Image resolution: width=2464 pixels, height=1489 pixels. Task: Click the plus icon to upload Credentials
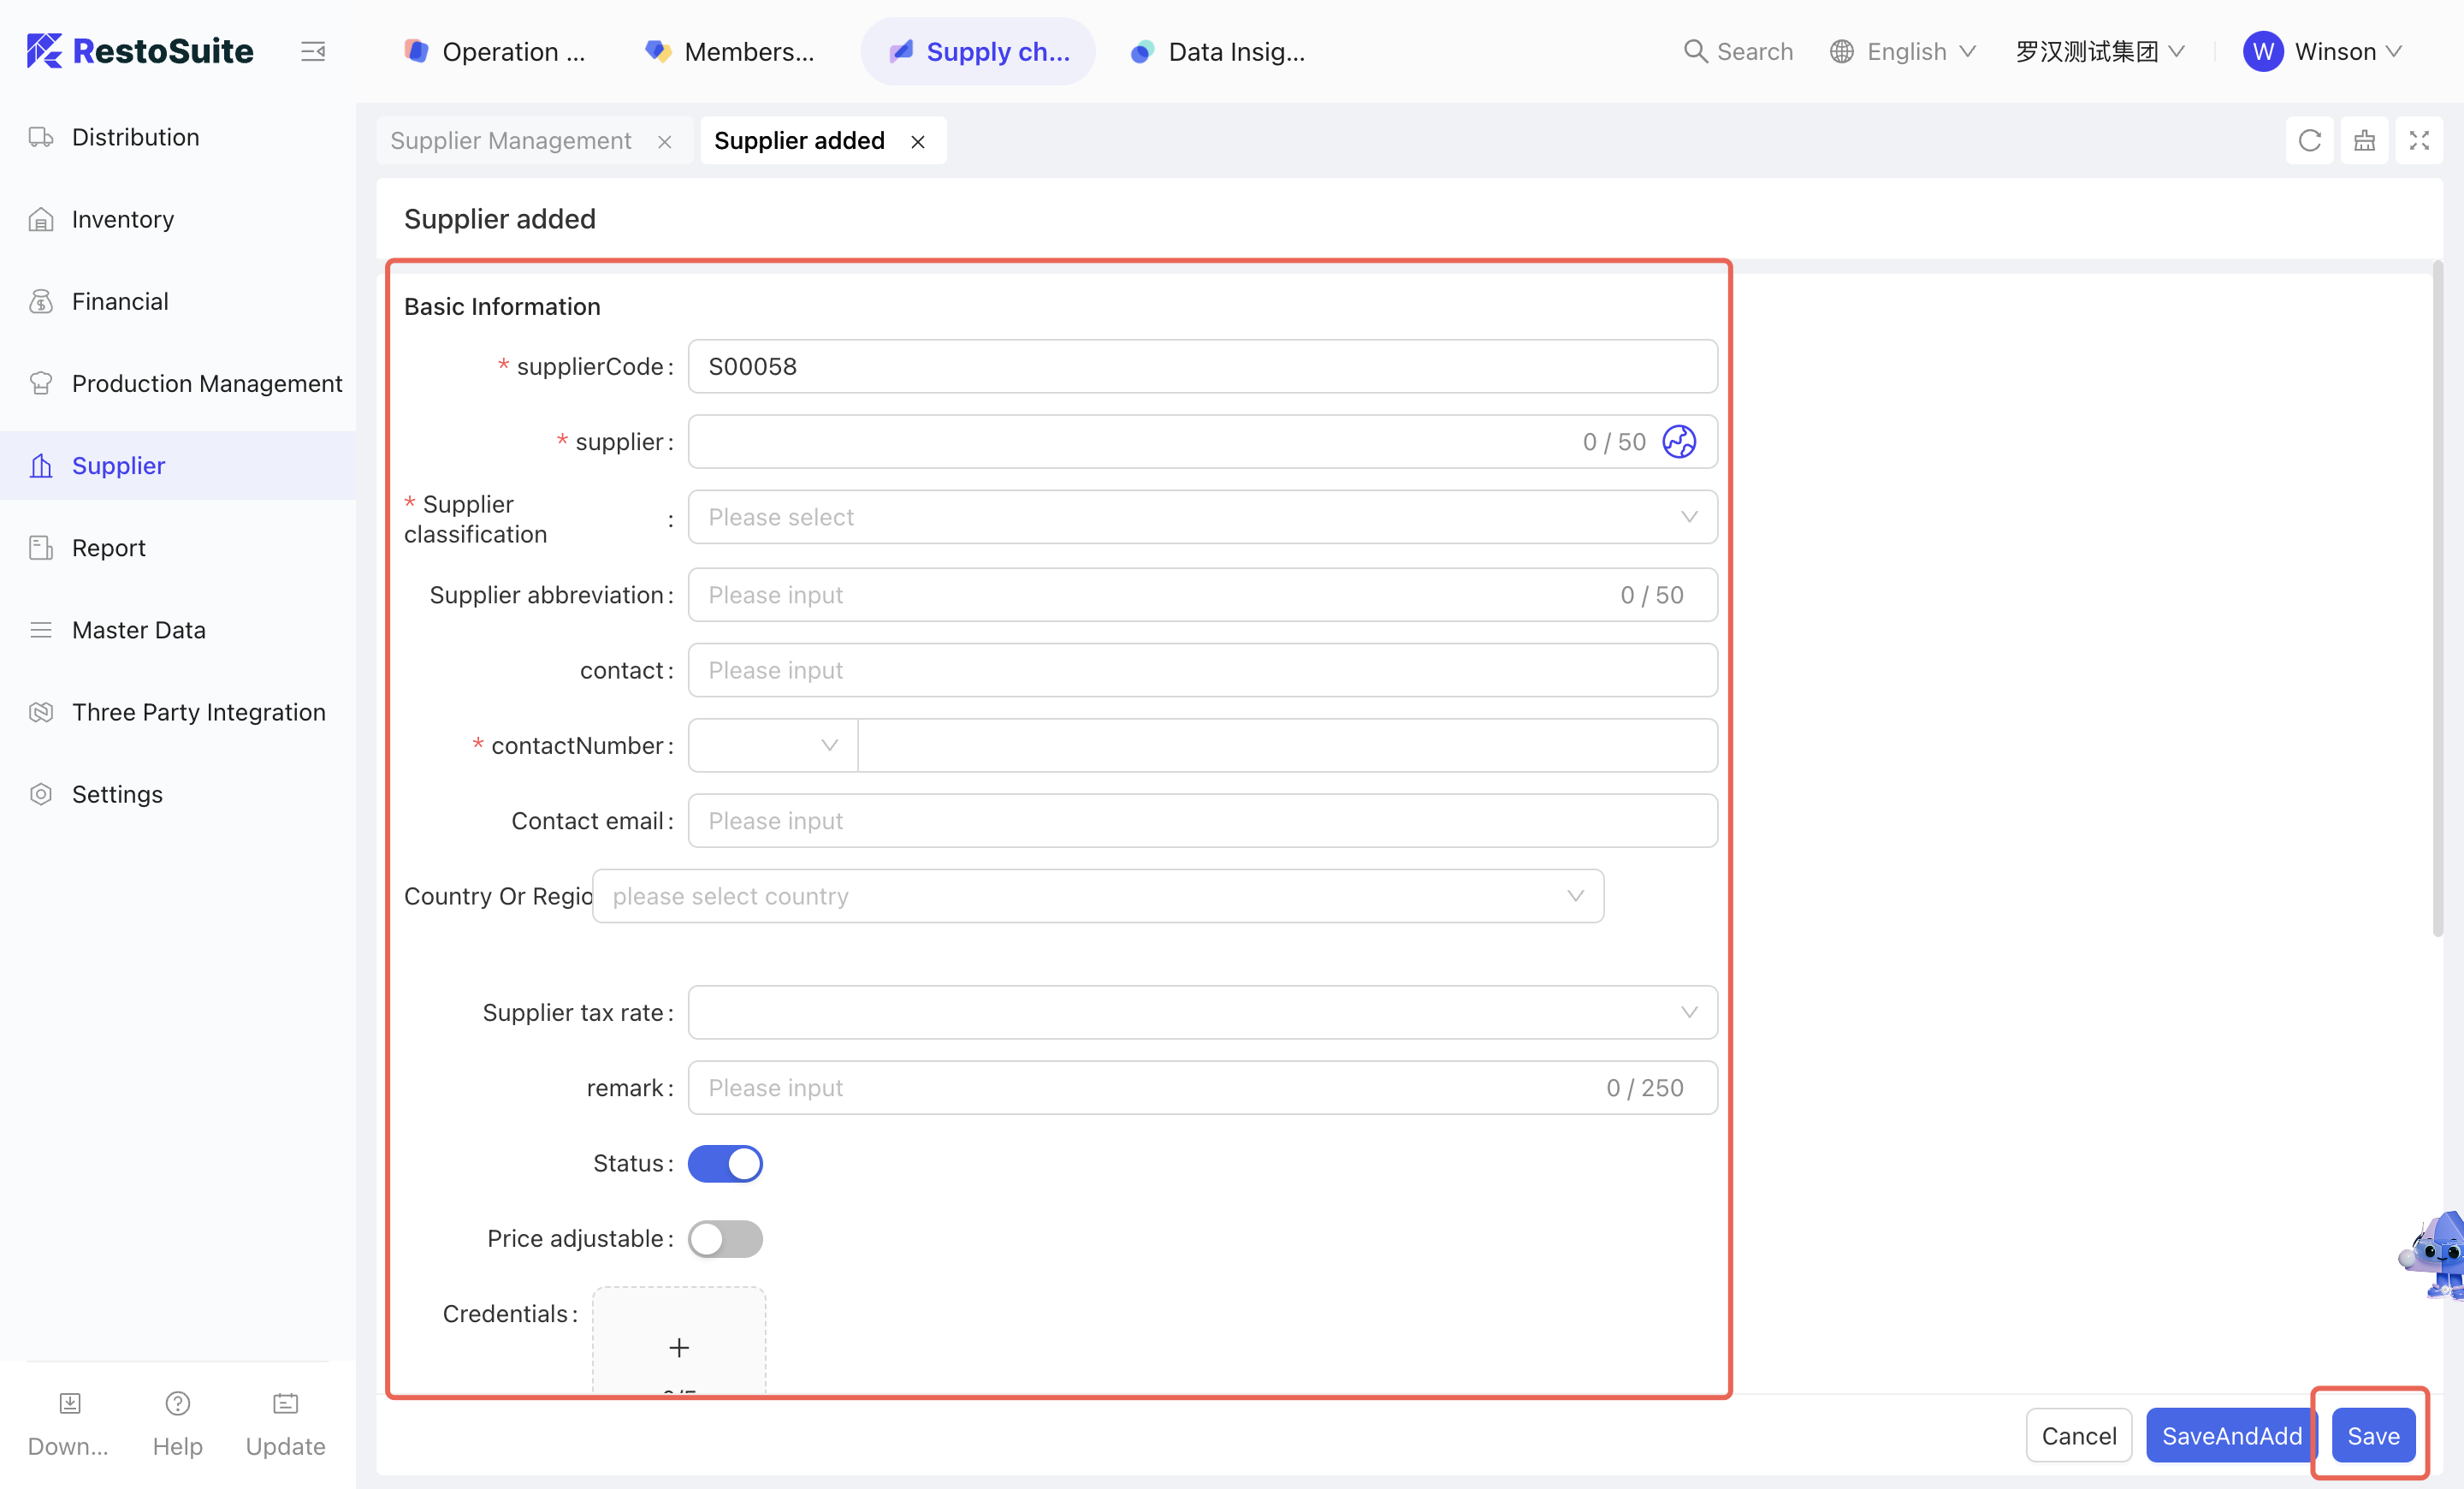pyautogui.click(x=679, y=1347)
